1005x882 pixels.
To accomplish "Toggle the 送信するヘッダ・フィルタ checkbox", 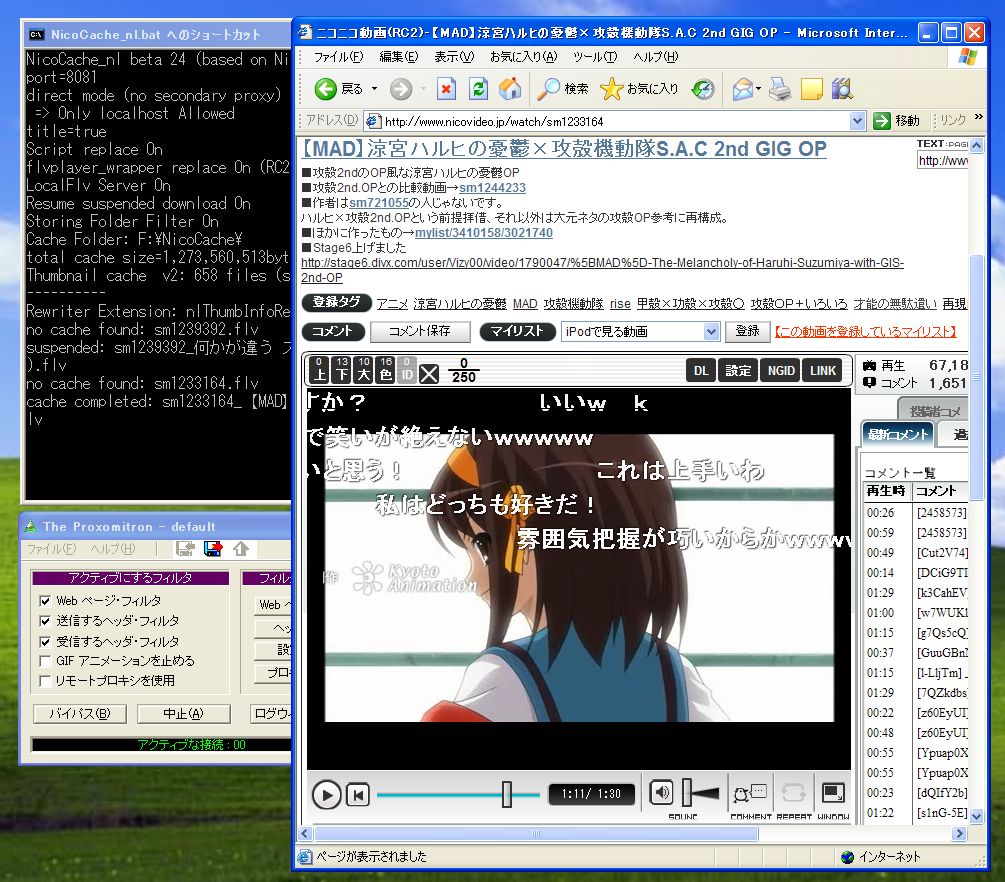I will click(45, 621).
